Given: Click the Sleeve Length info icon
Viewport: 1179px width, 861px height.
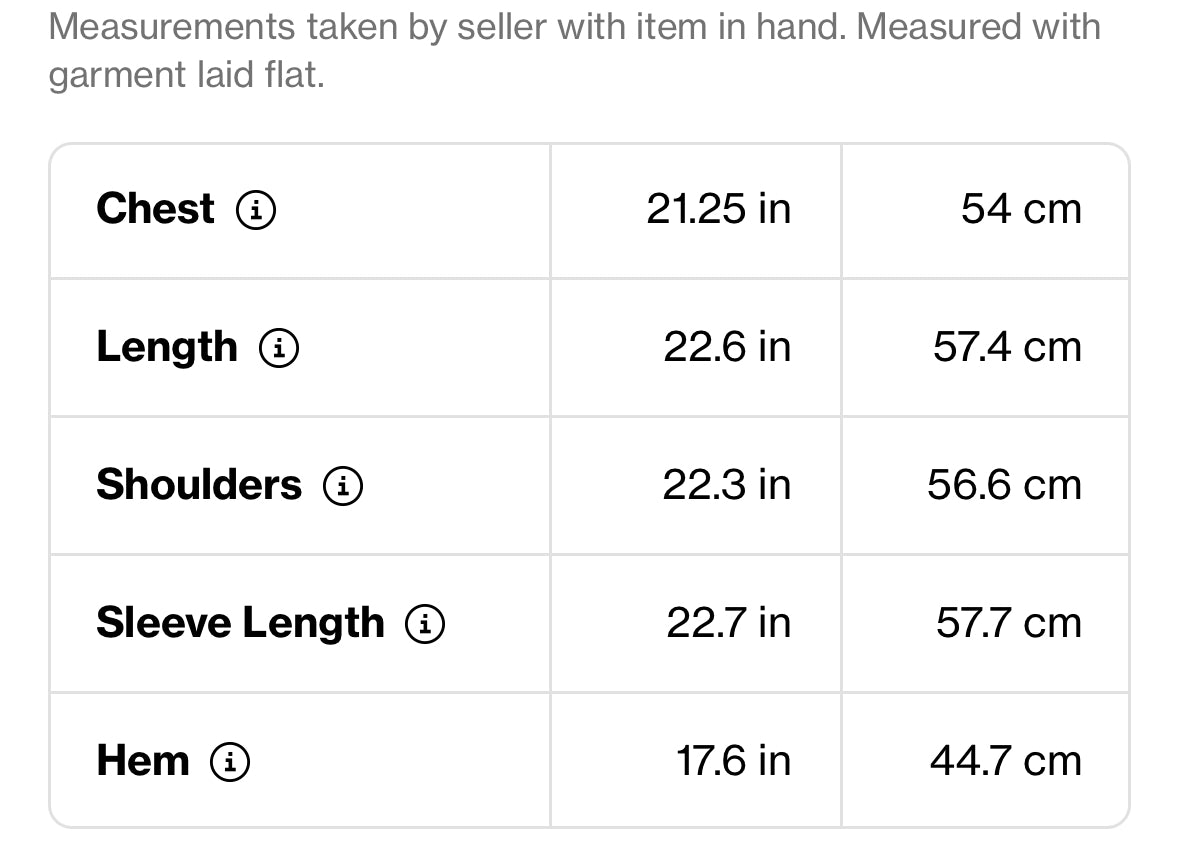Looking at the screenshot, I should pyautogui.click(x=425, y=624).
